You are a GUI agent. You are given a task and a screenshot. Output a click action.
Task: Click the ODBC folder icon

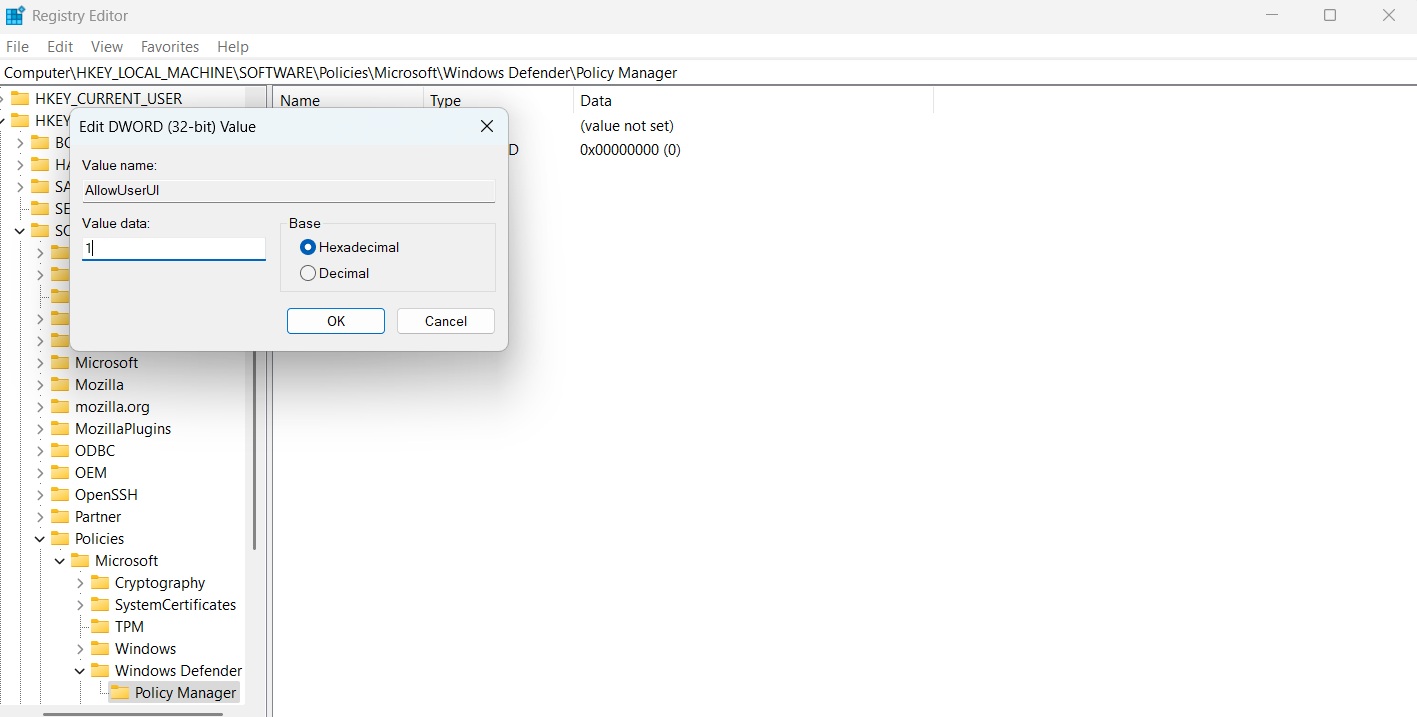(x=60, y=450)
